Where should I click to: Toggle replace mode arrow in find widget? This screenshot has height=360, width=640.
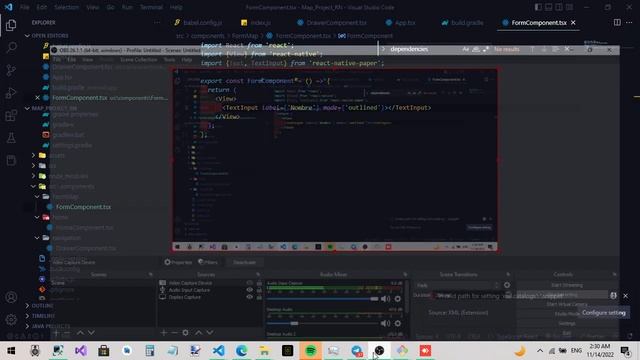(x=383, y=49)
